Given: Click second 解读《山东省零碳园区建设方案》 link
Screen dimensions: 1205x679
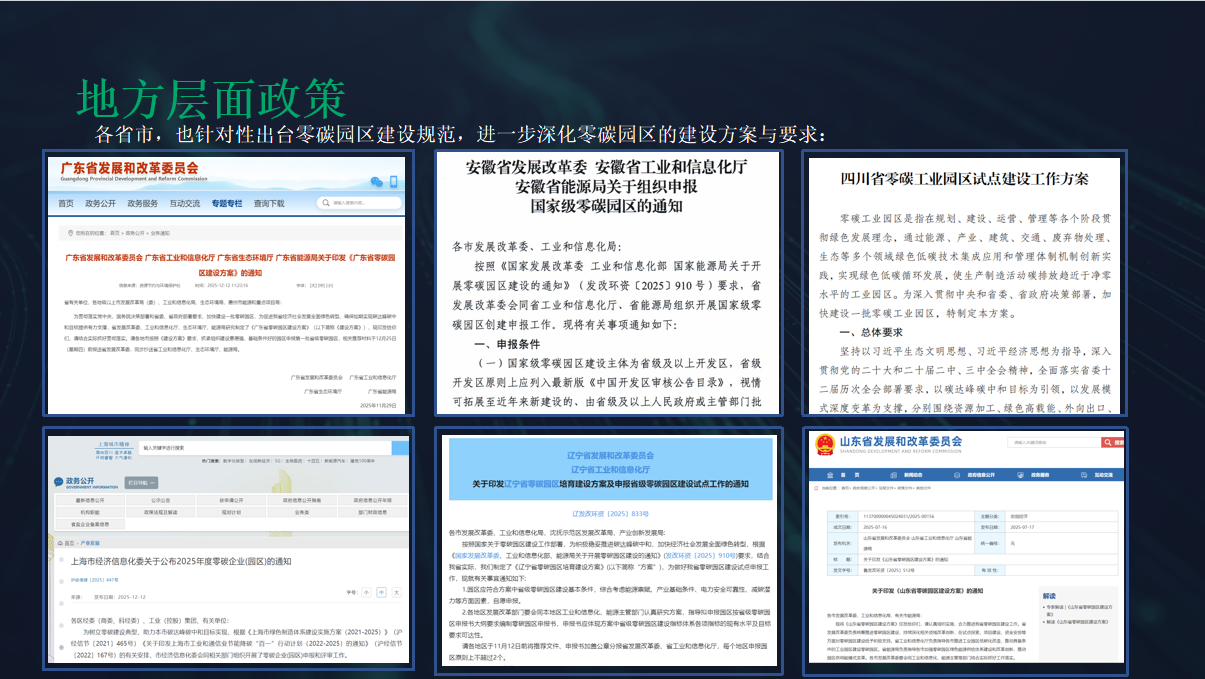Looking at the screenshot, I should click(x=1077, y=622).
